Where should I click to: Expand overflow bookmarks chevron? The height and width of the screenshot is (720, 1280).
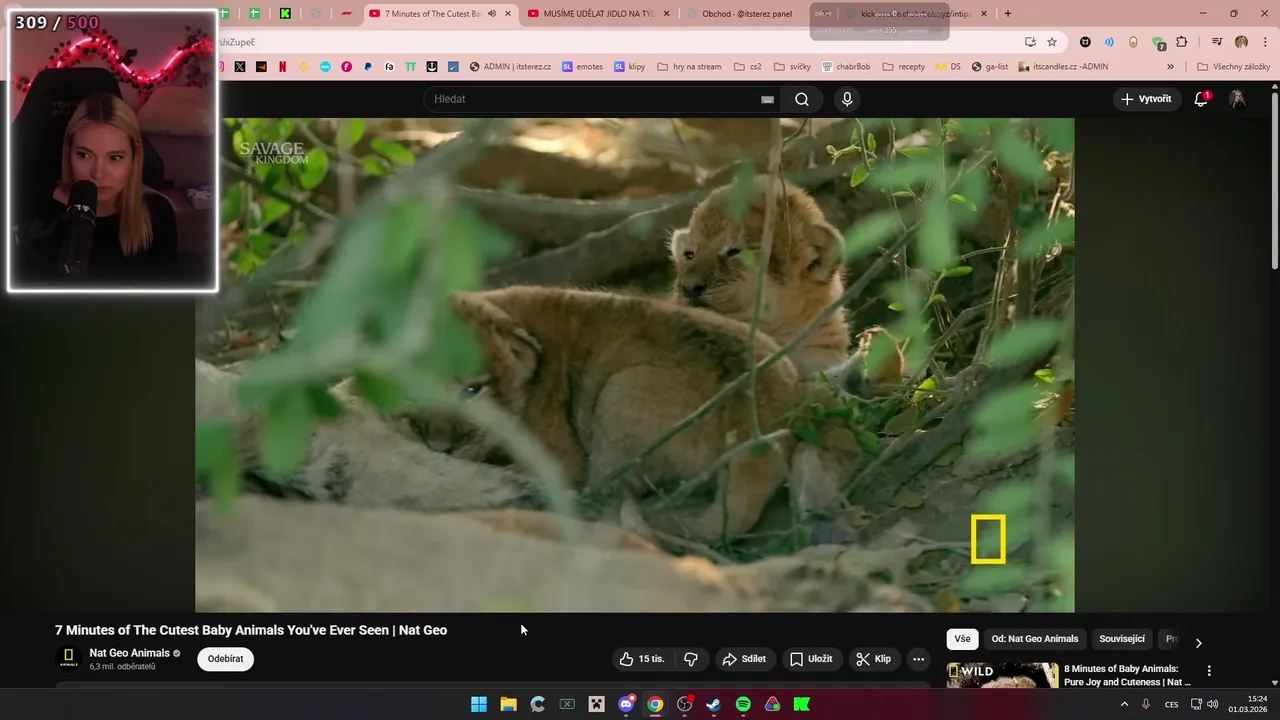[1170, 67]
